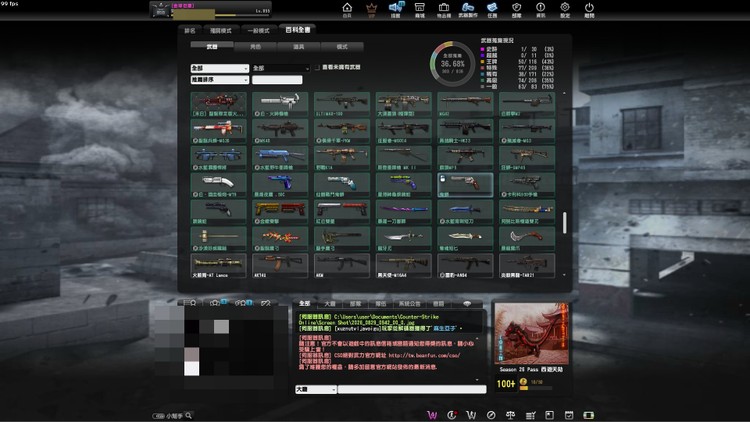The width and height of the screenshot is (750, 422).
Task: Select the M16A4 weapon card
Action: click(404, 266)
